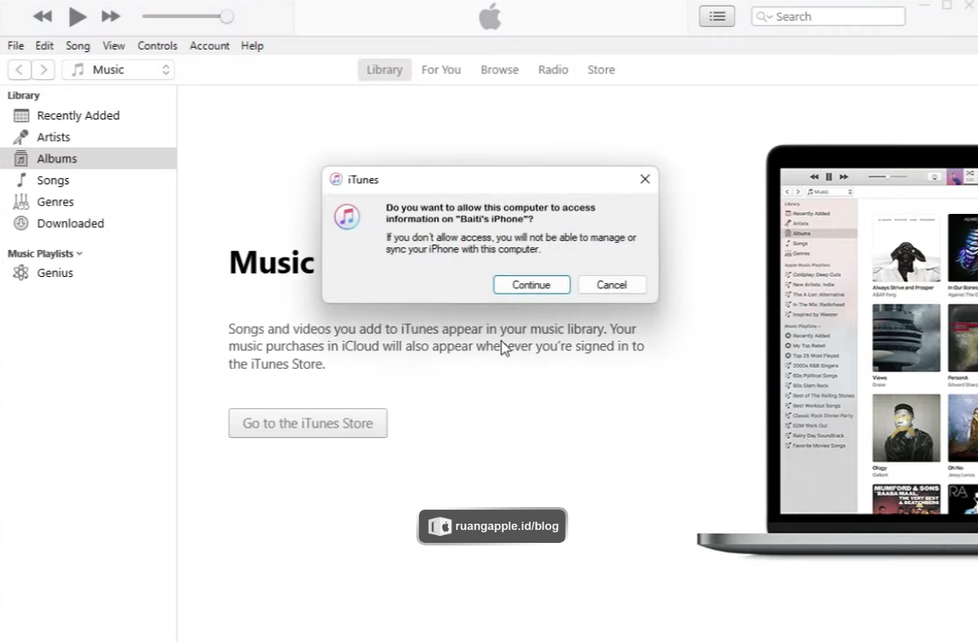Select Songs in the Library sidebar

click(53, 180)
